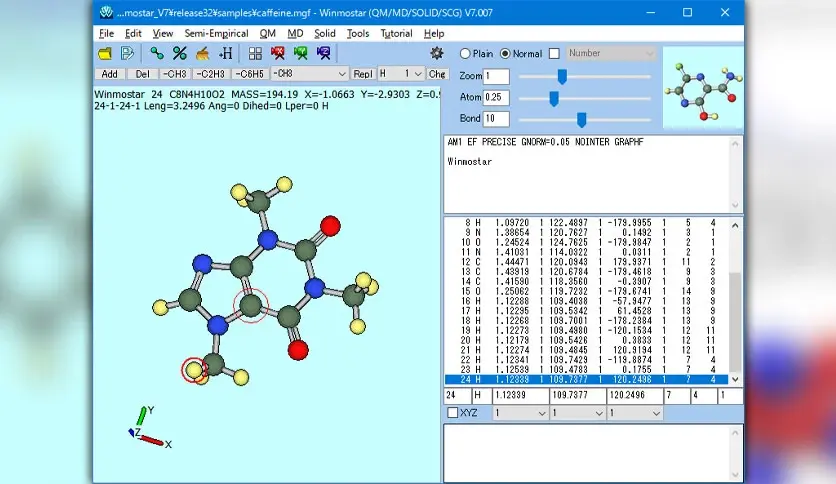Open second dropdown next to XYZ

[x=577, y=413]
